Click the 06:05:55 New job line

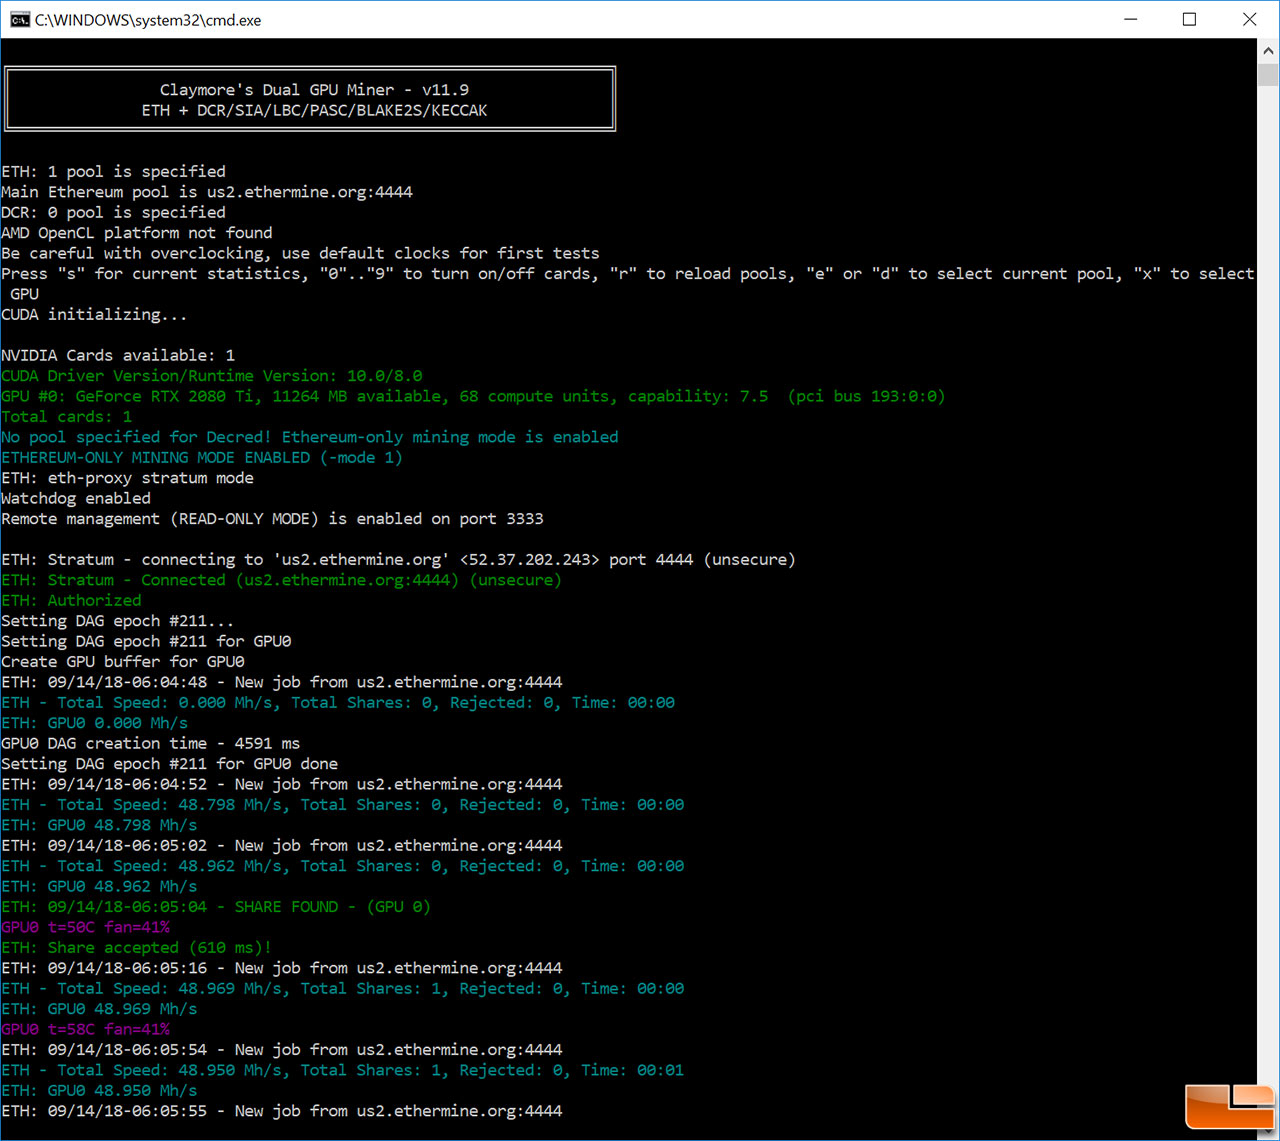tap(282, 1111)
